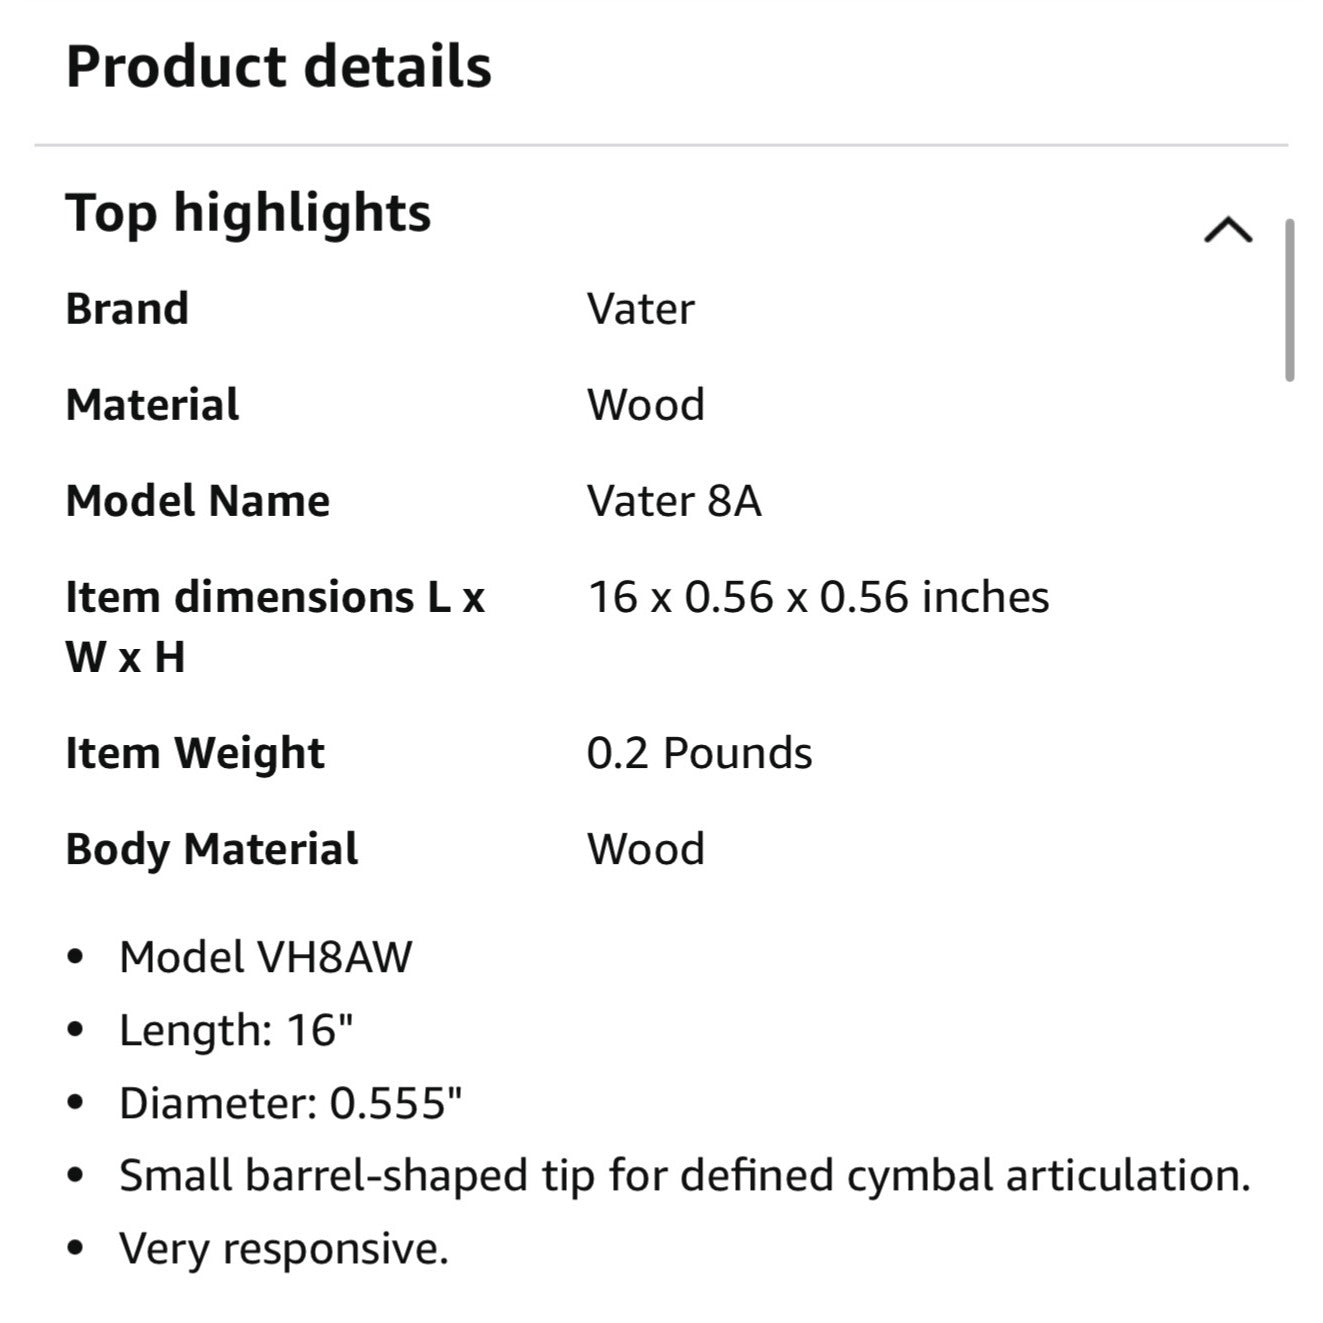Screen dimensions: 1323x1323
Task: Select the Diameter: 0.555" bullet item
Action: coord(290,1103)
